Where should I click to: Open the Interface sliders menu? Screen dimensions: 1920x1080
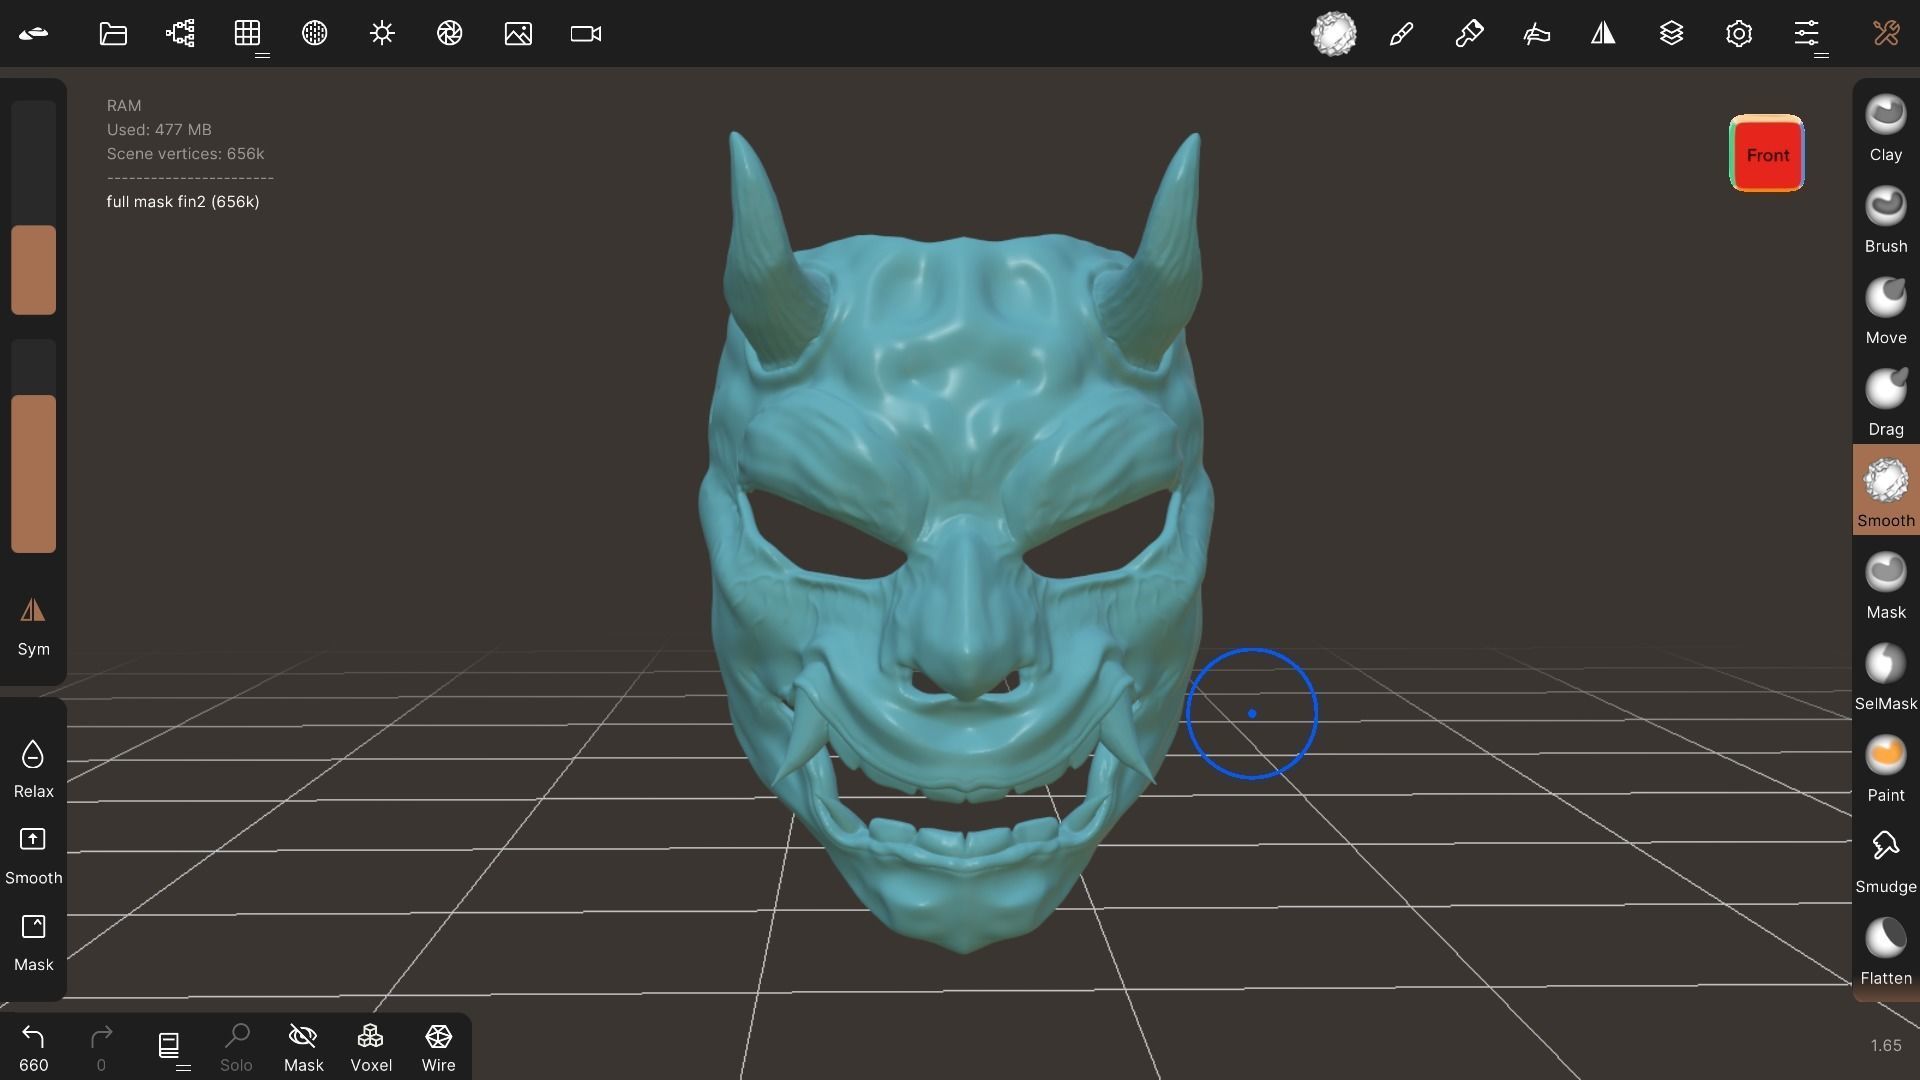point(1806,34)
